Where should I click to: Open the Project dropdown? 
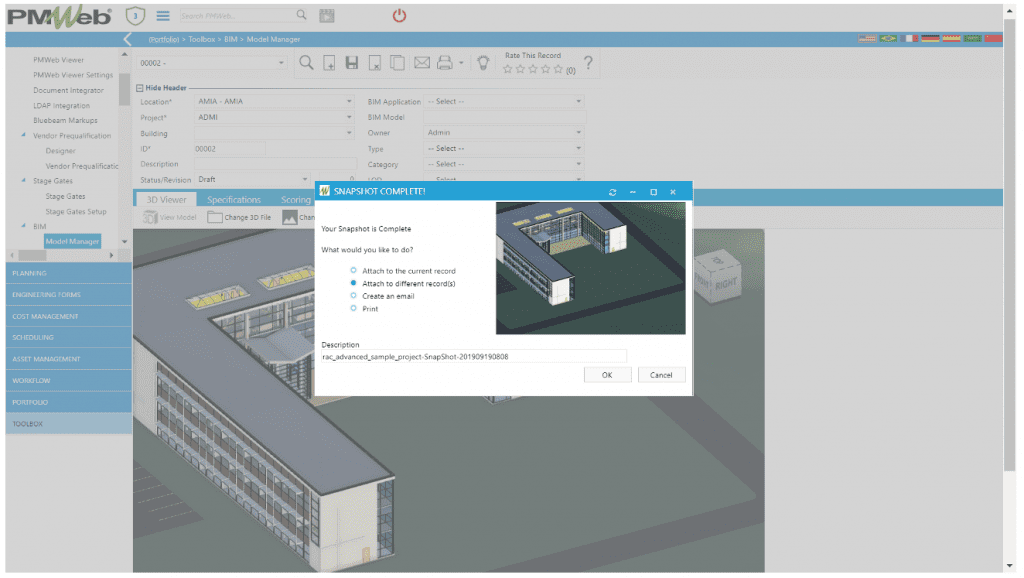349,117
